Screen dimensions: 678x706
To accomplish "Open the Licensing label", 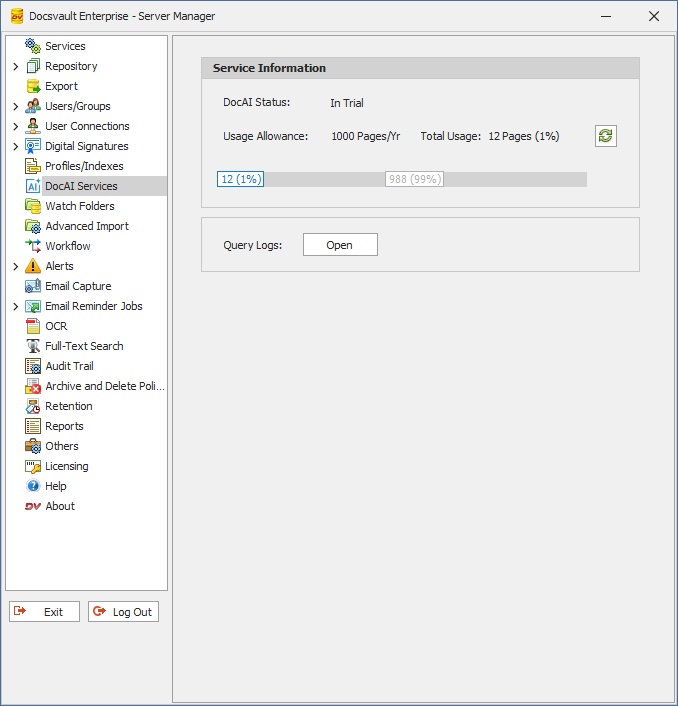I will pyautogui.click(x=67, y=466).
